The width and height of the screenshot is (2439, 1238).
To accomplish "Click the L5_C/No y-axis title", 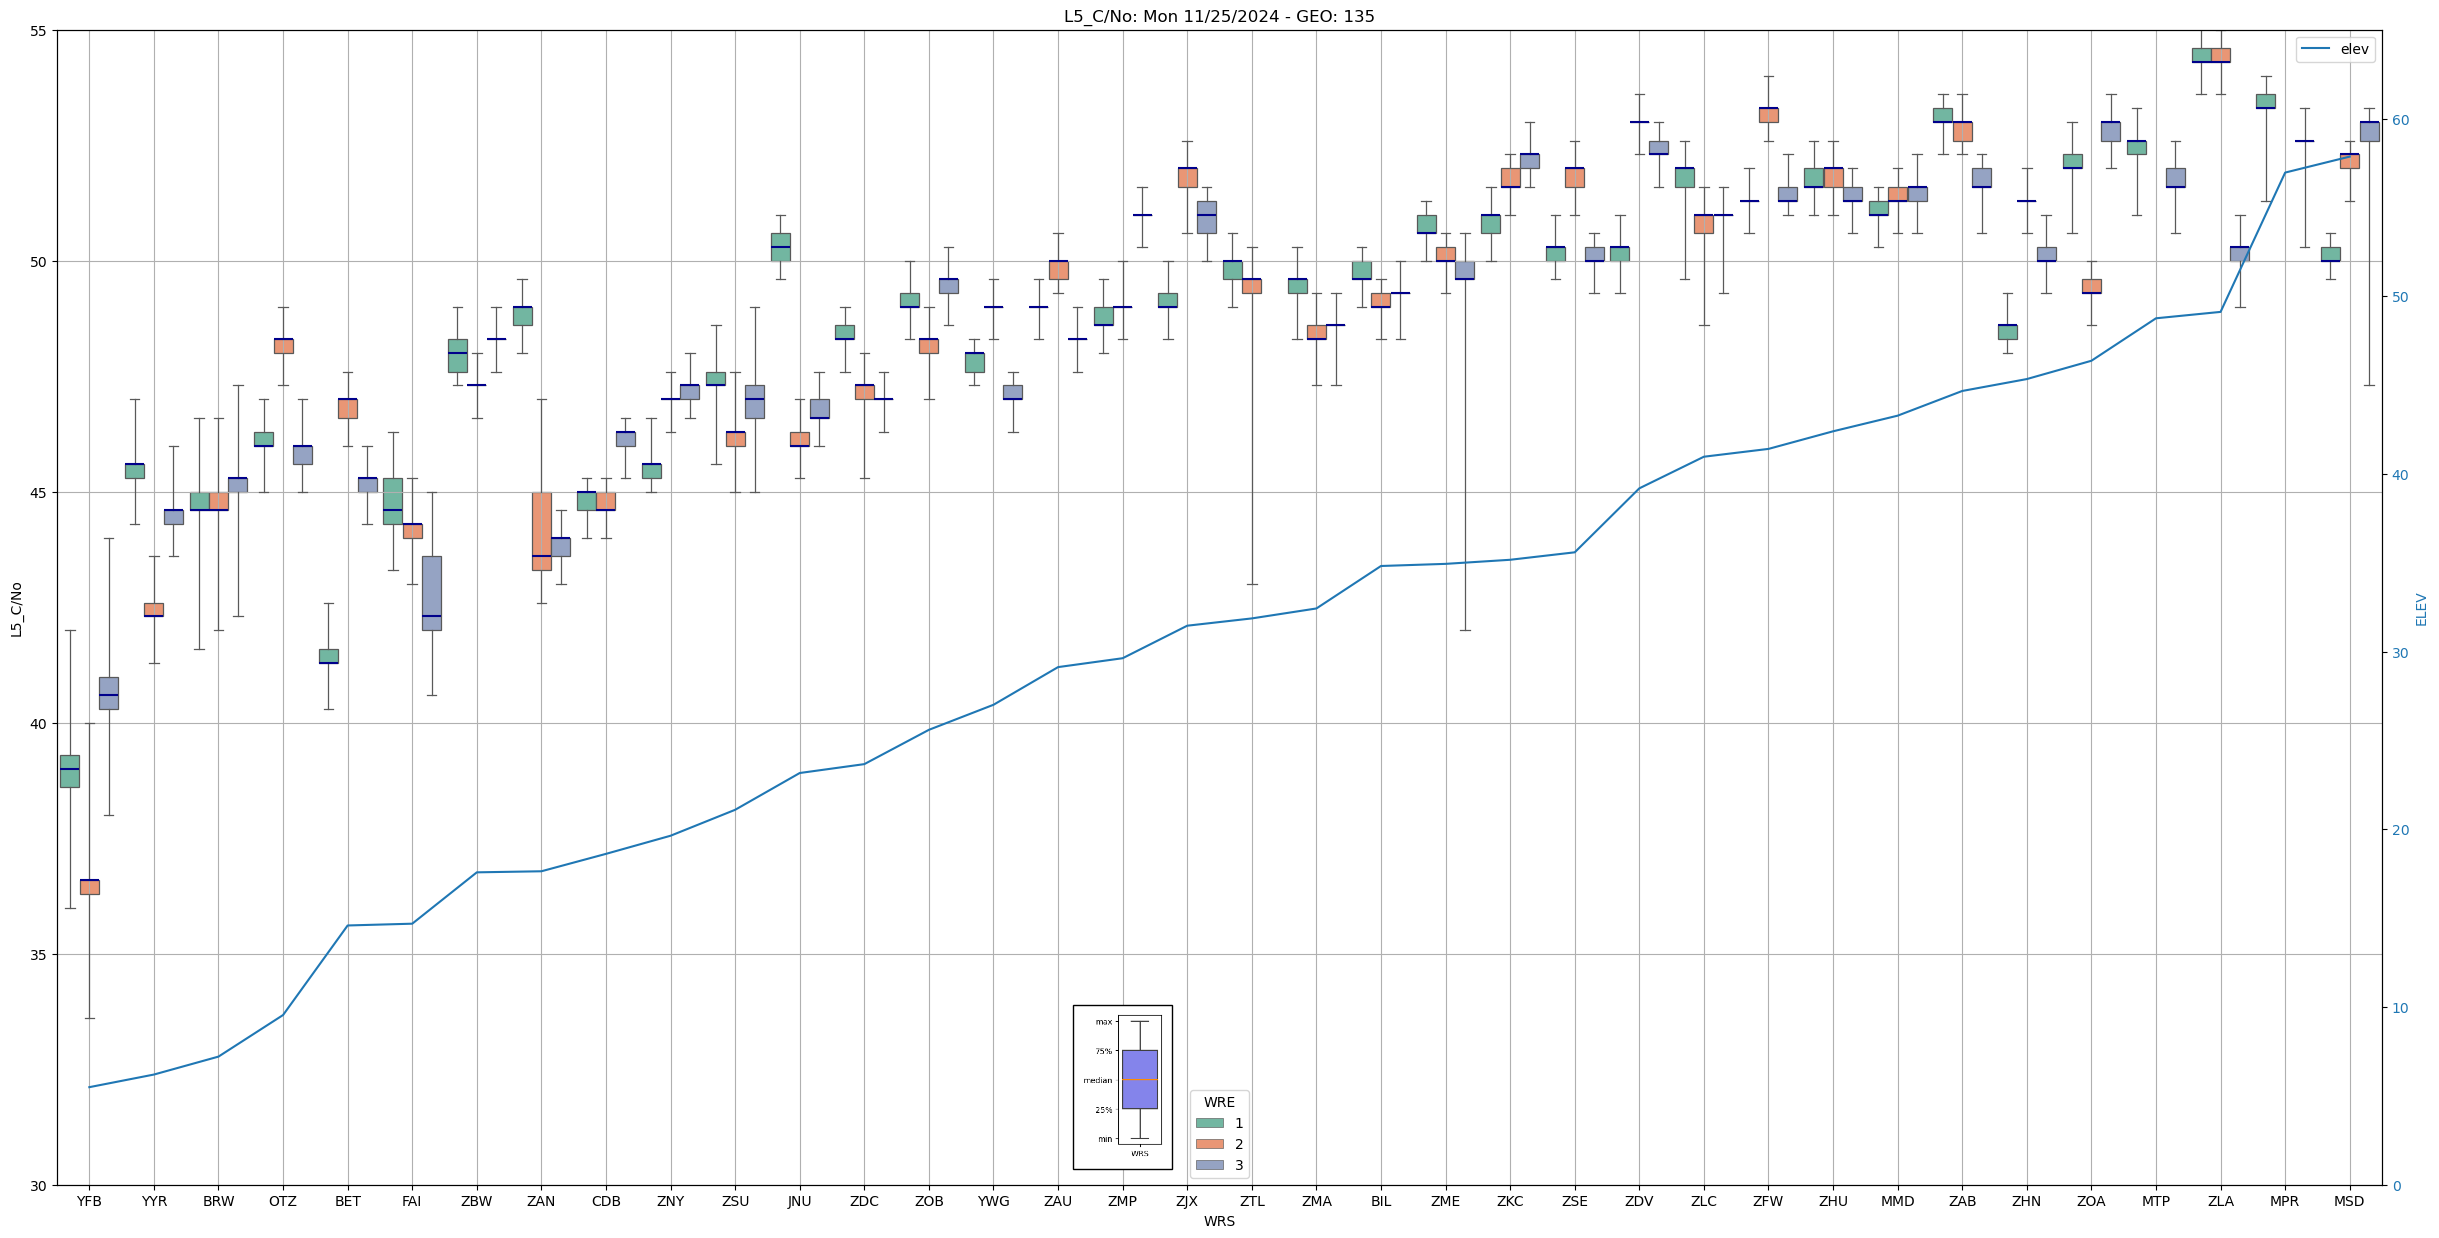I will click(16, 609).
